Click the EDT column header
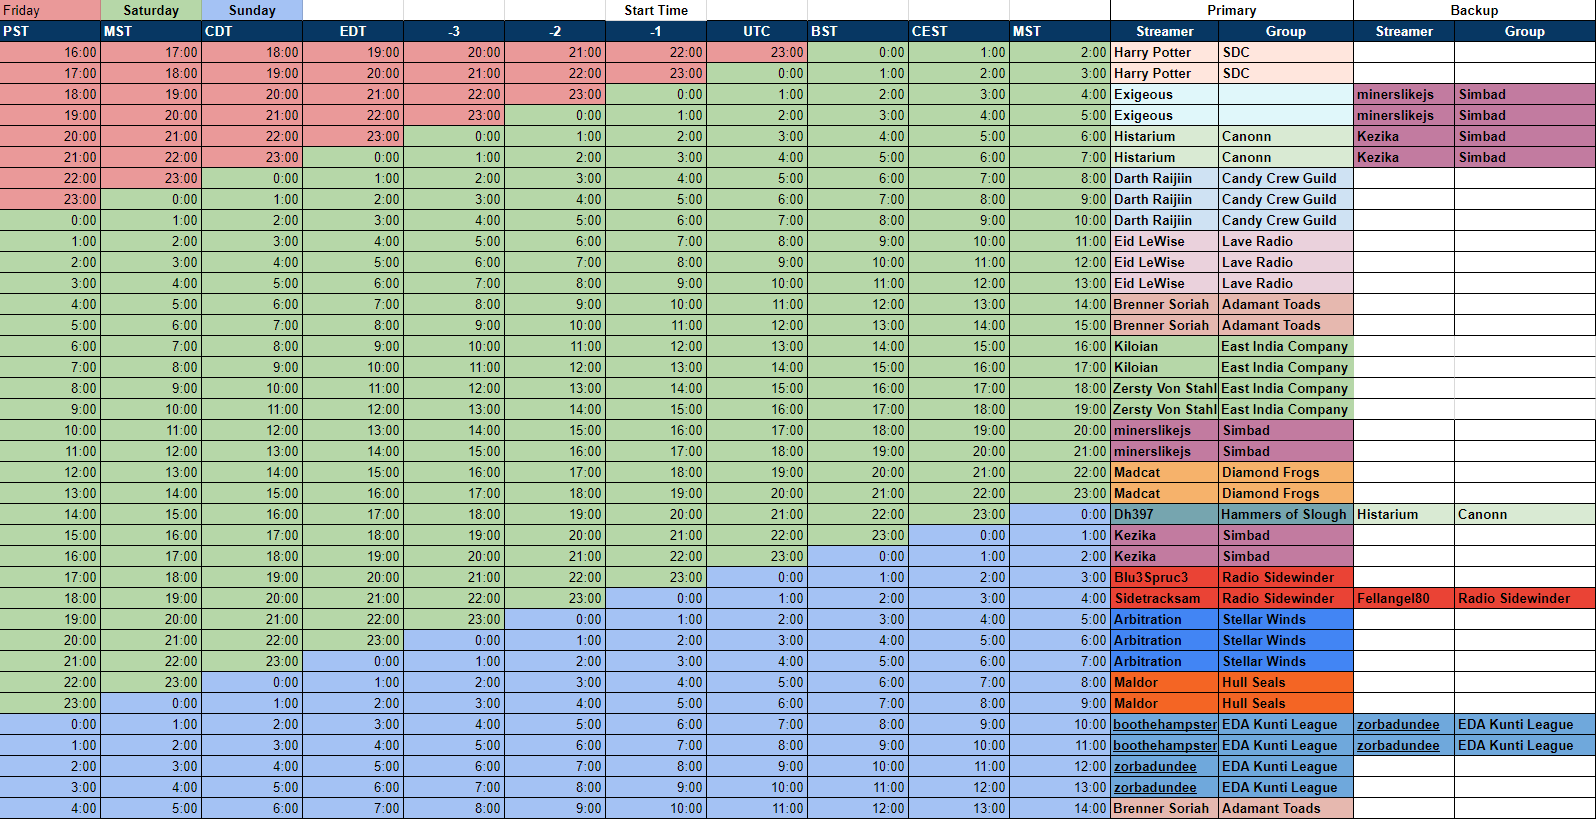 (x=353, y=31)
